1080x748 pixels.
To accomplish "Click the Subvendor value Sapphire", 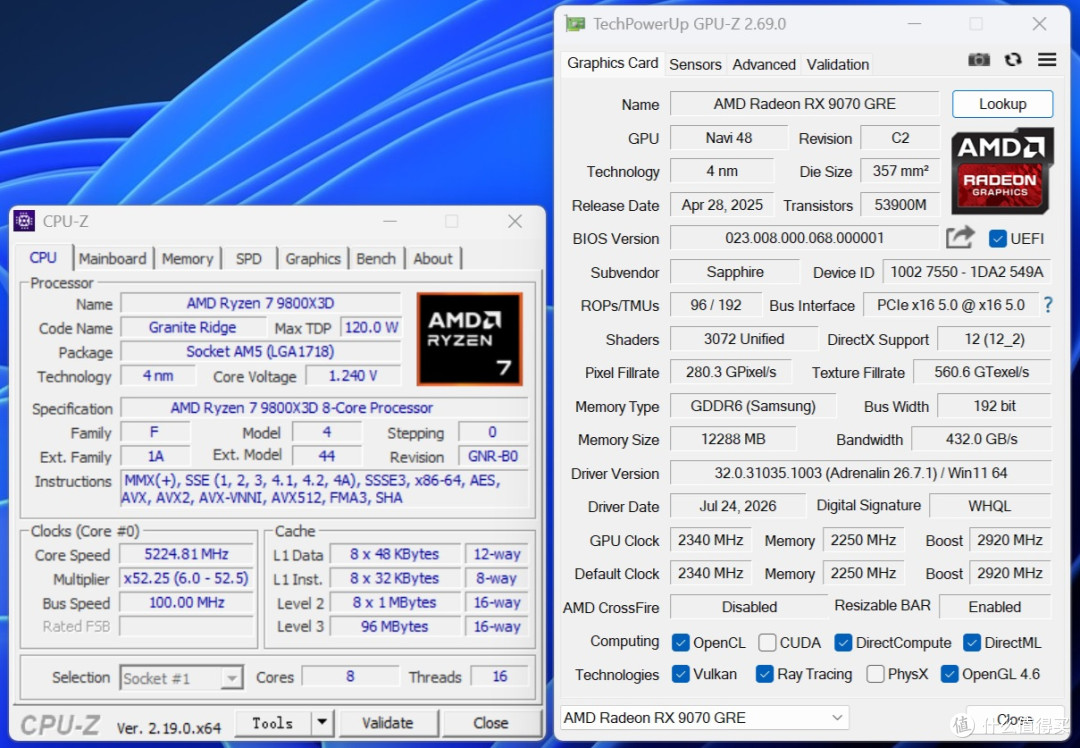I will (x=734, y=272).
